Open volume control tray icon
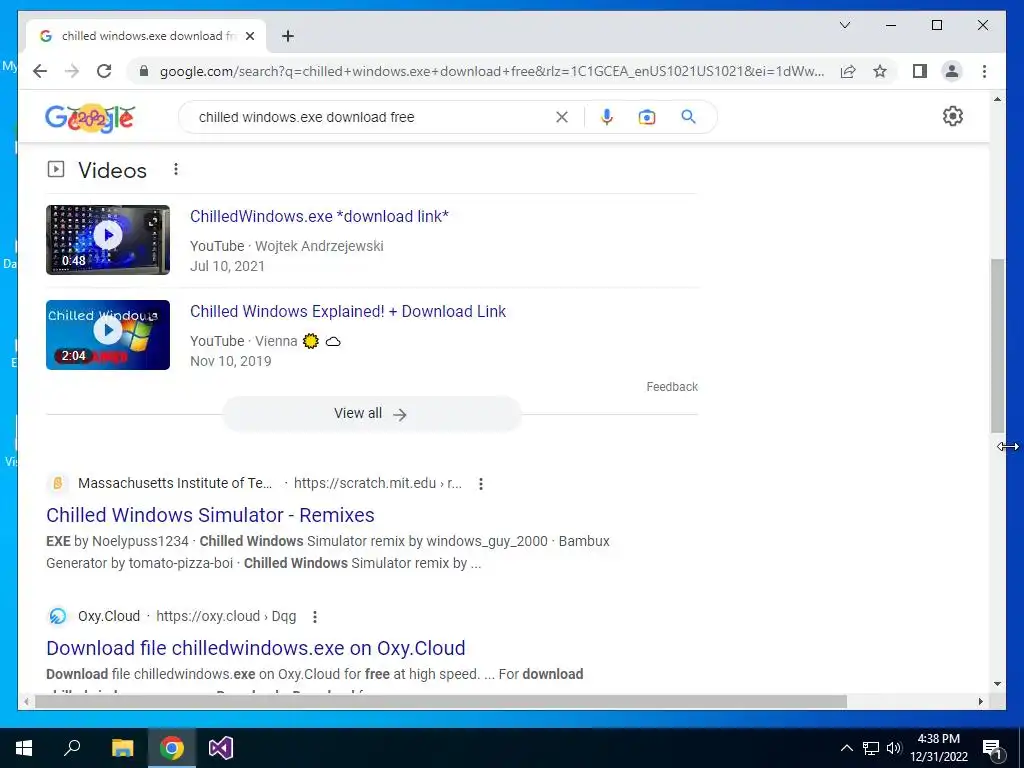Viewport: 1024px width, 768px height. (894, 748)
